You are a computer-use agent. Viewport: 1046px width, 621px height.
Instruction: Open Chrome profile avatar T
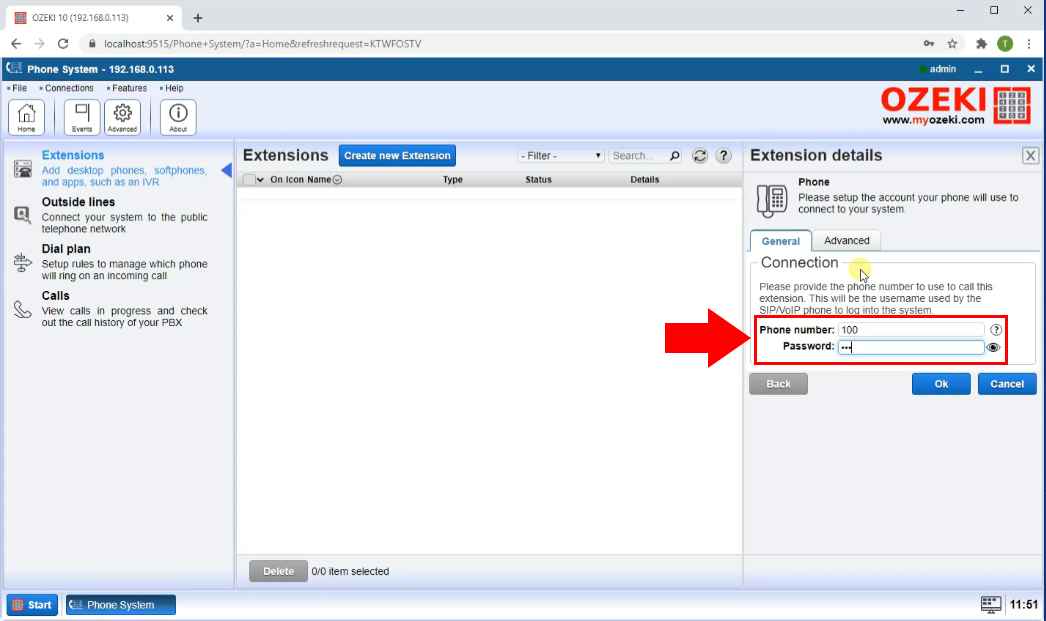[x=1005, y=44]
